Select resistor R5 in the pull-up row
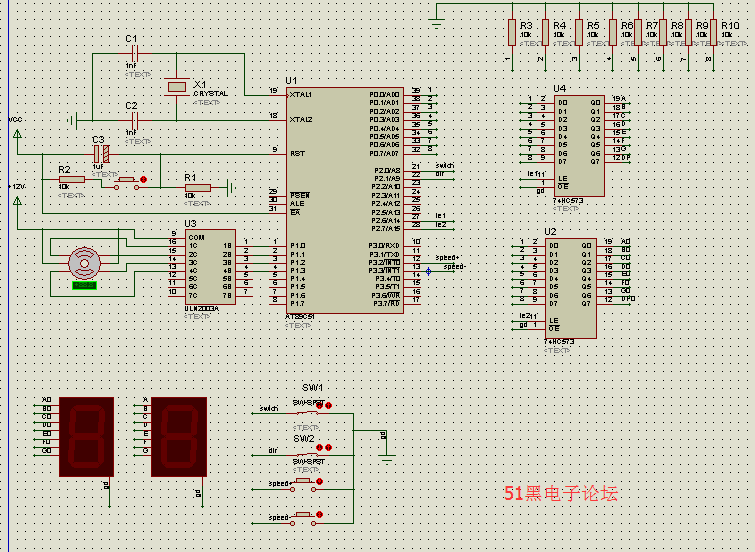The height and width of the screenshot is (552, 755). (579, 32)
